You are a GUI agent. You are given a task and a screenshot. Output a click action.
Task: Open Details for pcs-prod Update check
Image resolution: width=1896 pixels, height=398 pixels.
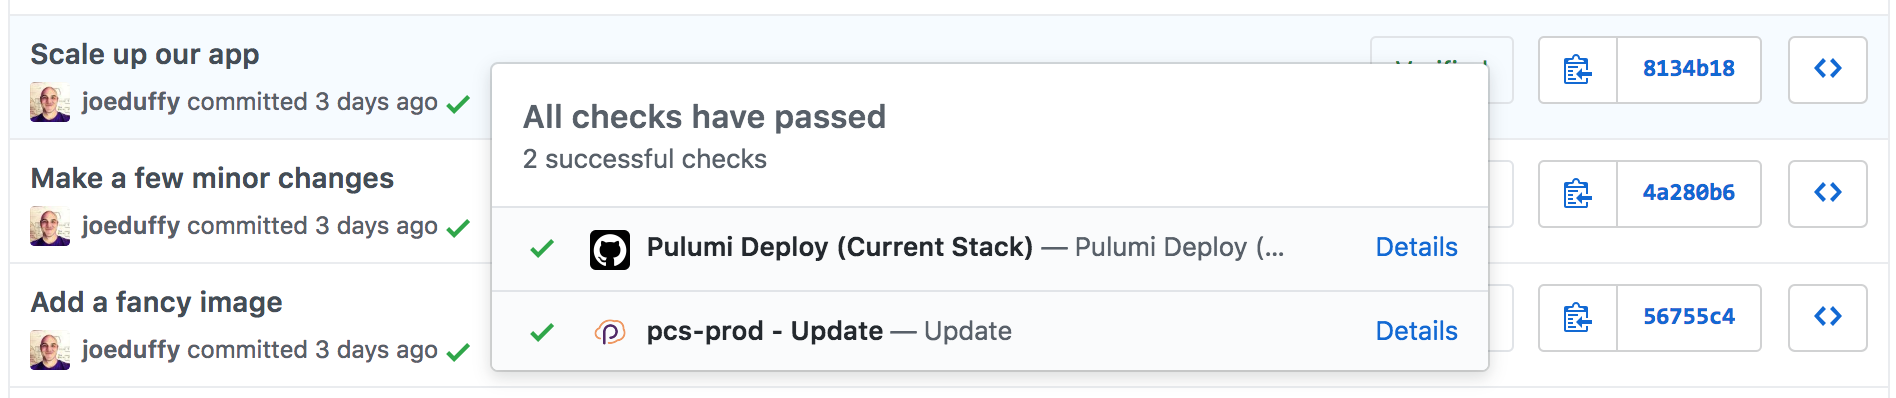point(1416,331)
